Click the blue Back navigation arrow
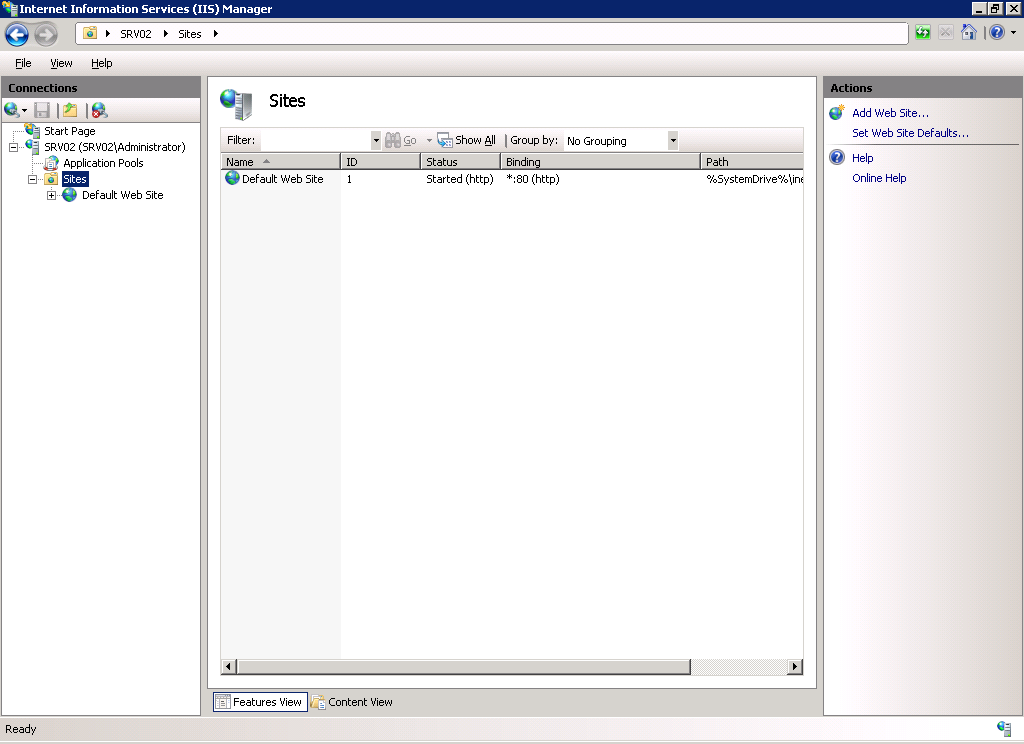 17,34
